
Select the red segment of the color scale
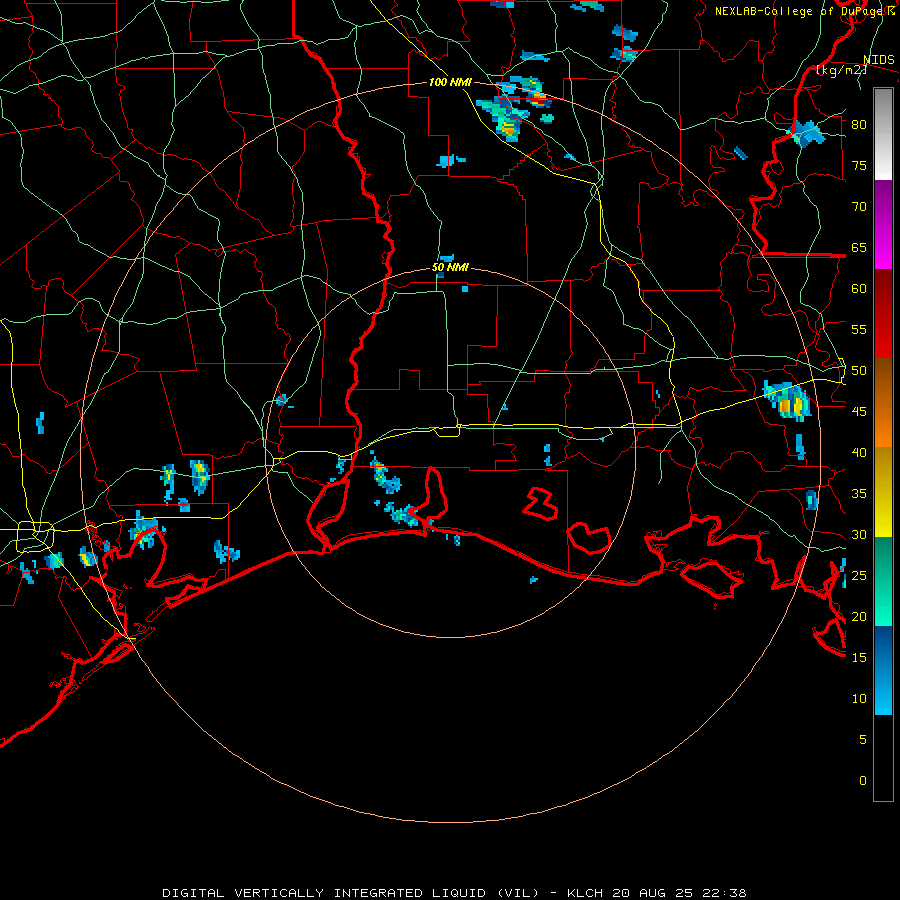click(883, 314)
